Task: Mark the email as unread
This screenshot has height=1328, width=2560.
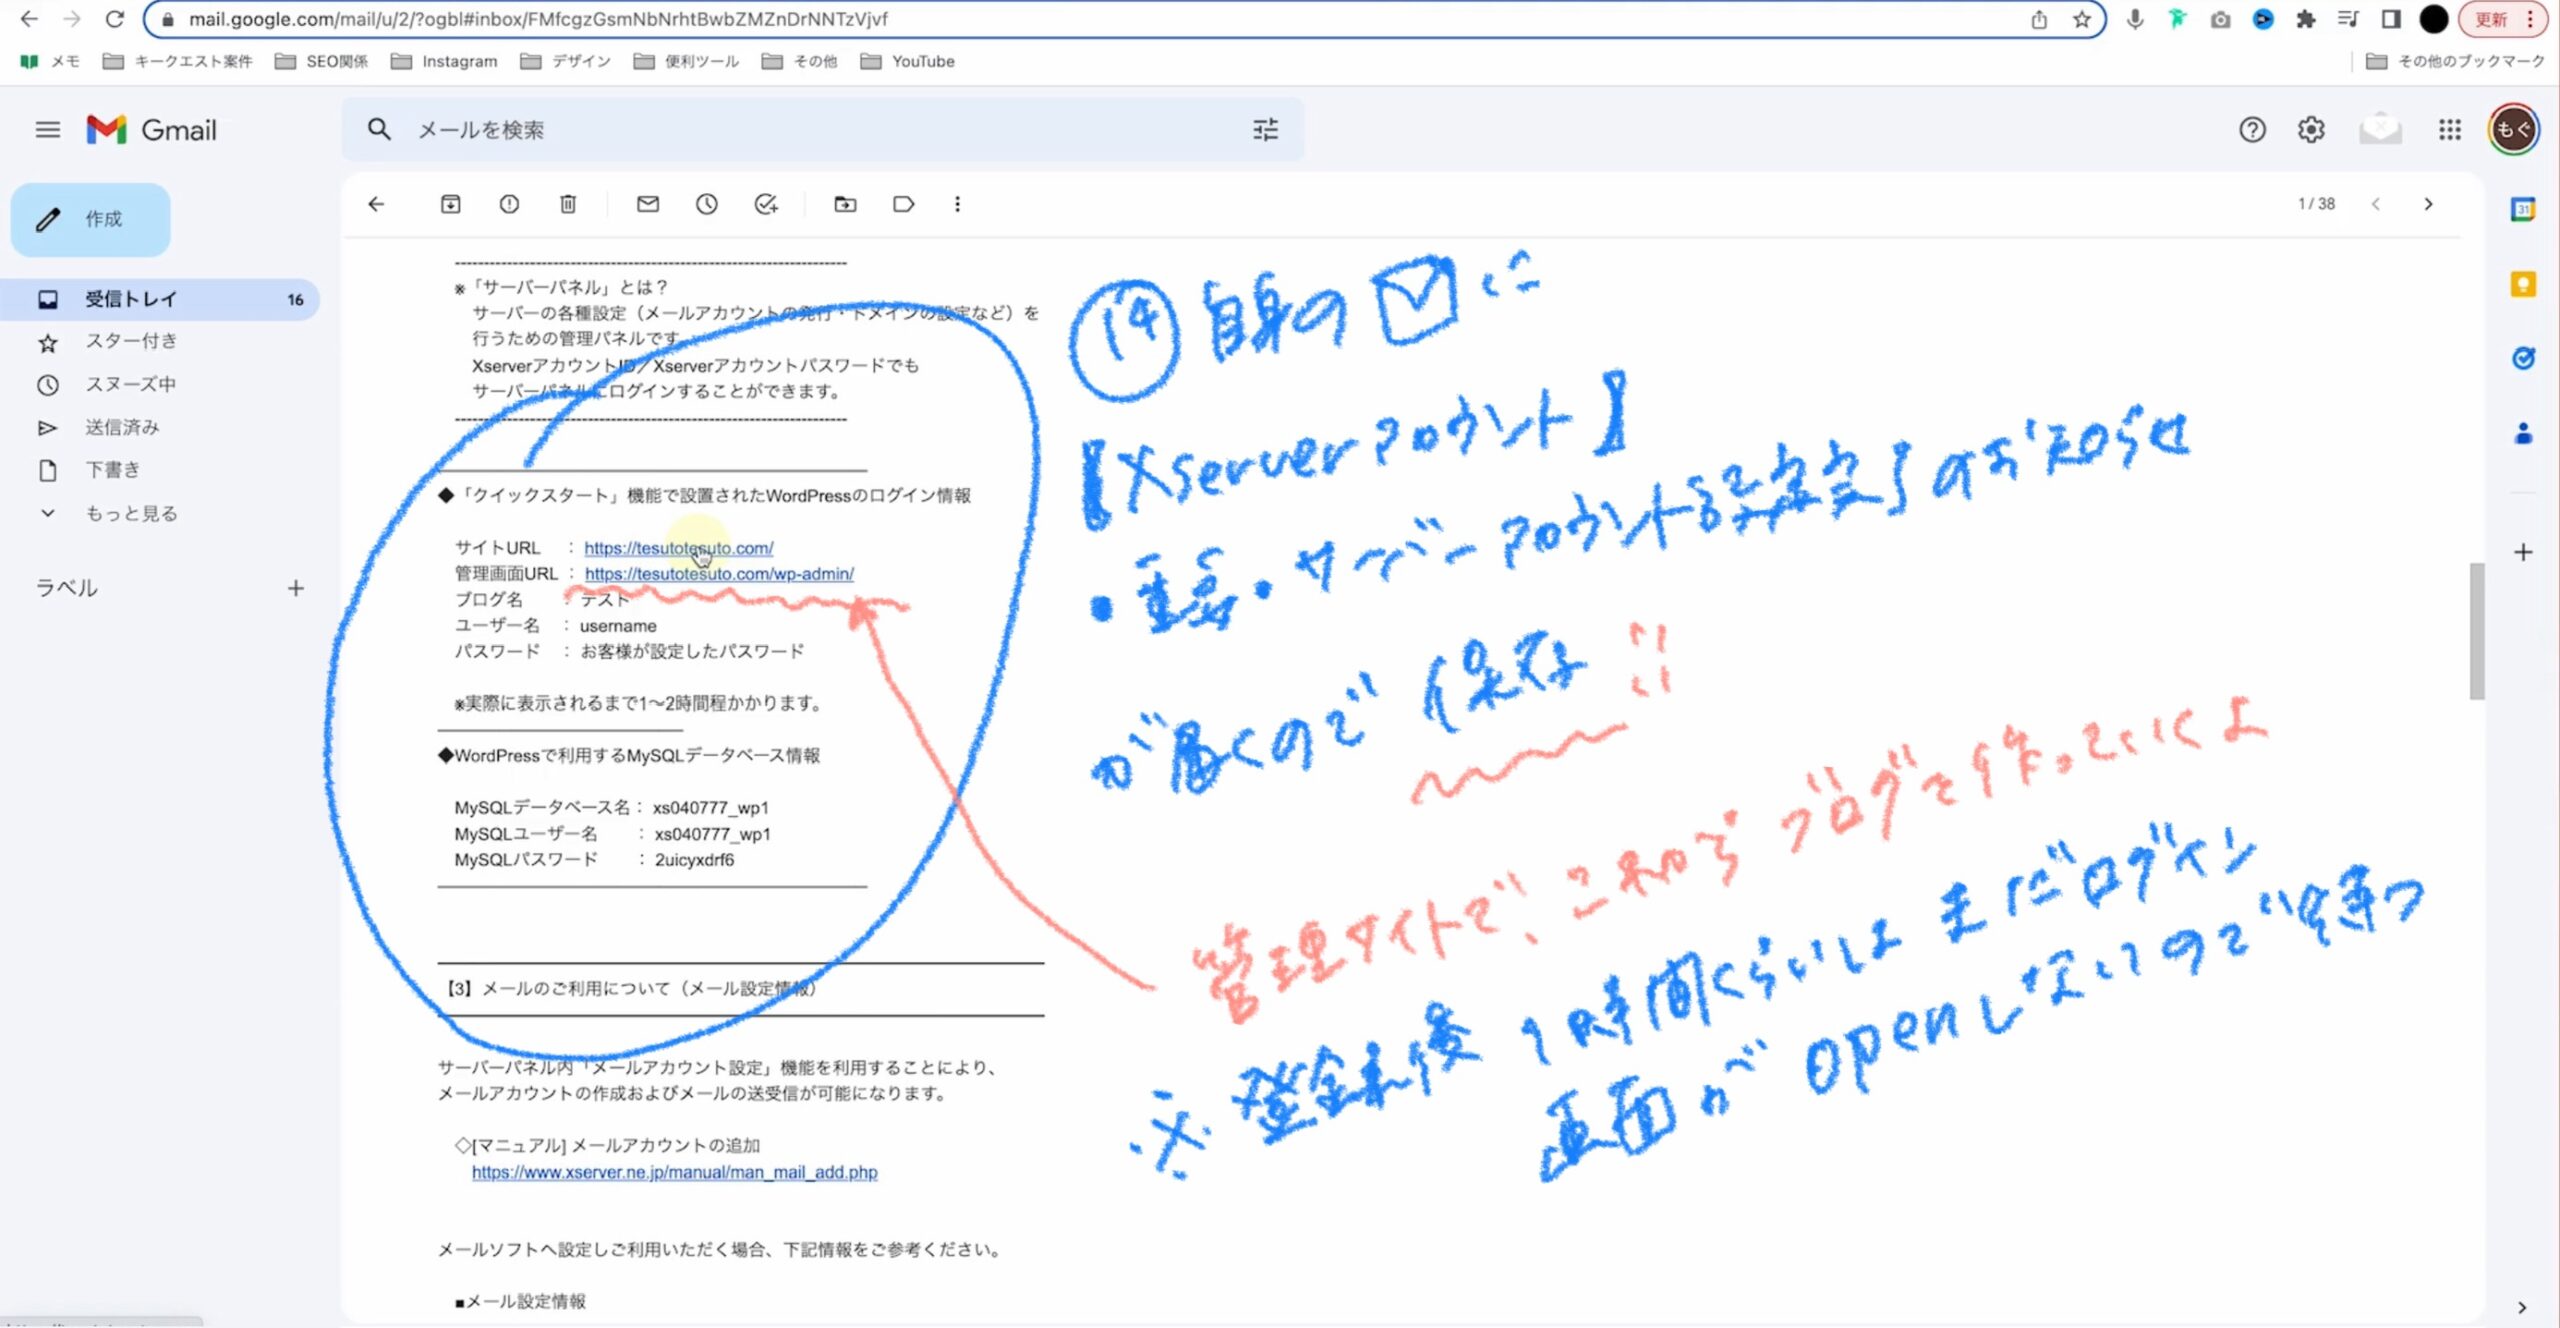Action: pos(648,204)
